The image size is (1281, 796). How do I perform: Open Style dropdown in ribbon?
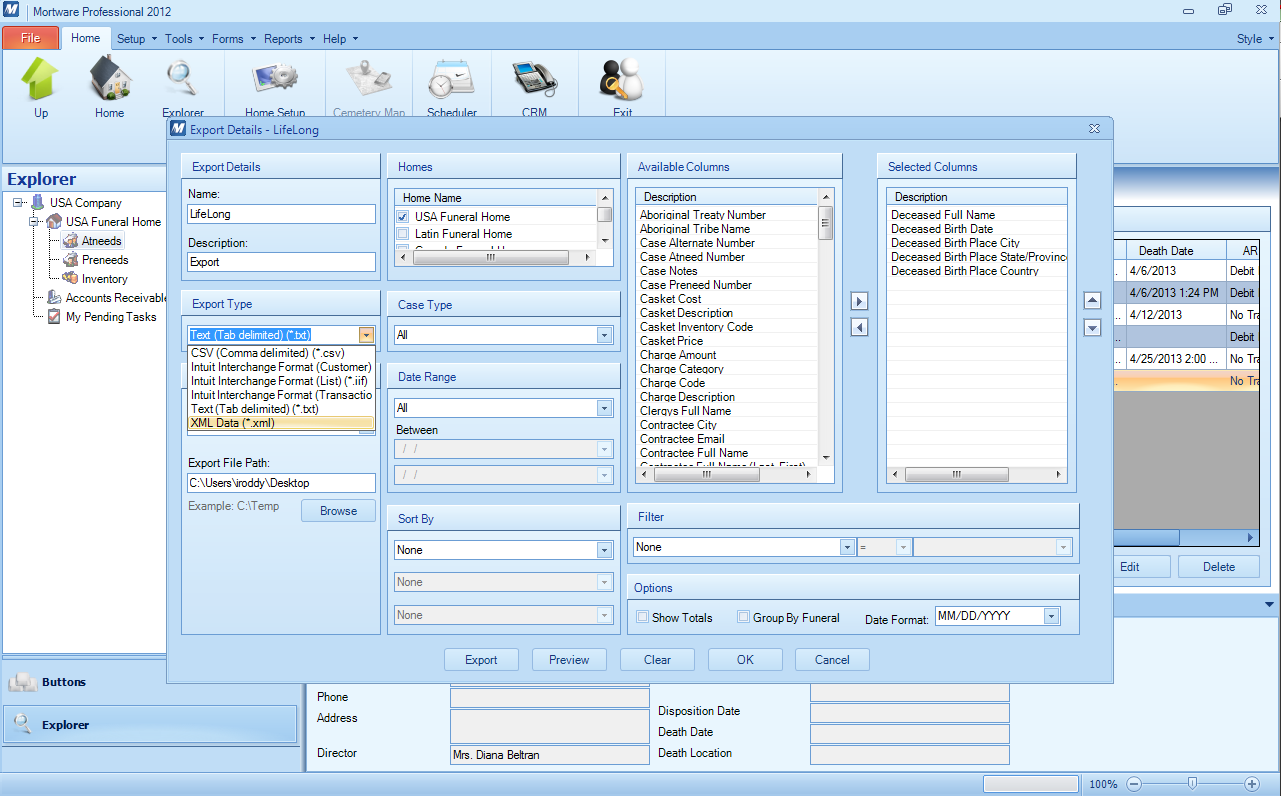click(x=1255, y=39)
